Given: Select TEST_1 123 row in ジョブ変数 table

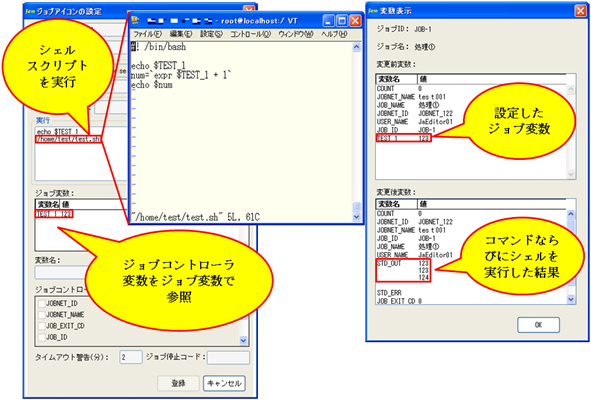Looking at the screenshot, I should 54,214.
